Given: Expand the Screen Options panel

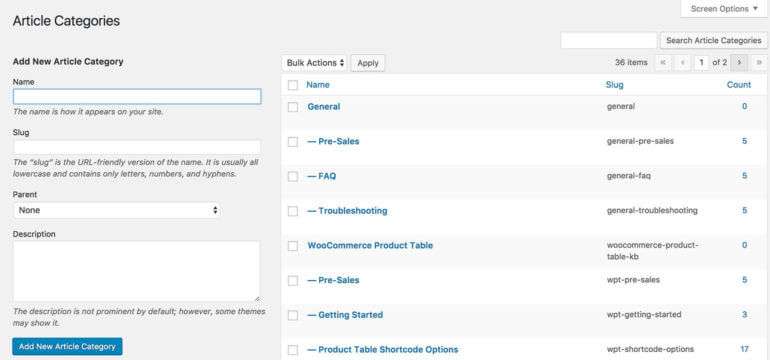Looking at the screenshot, I should click(724, 9).
